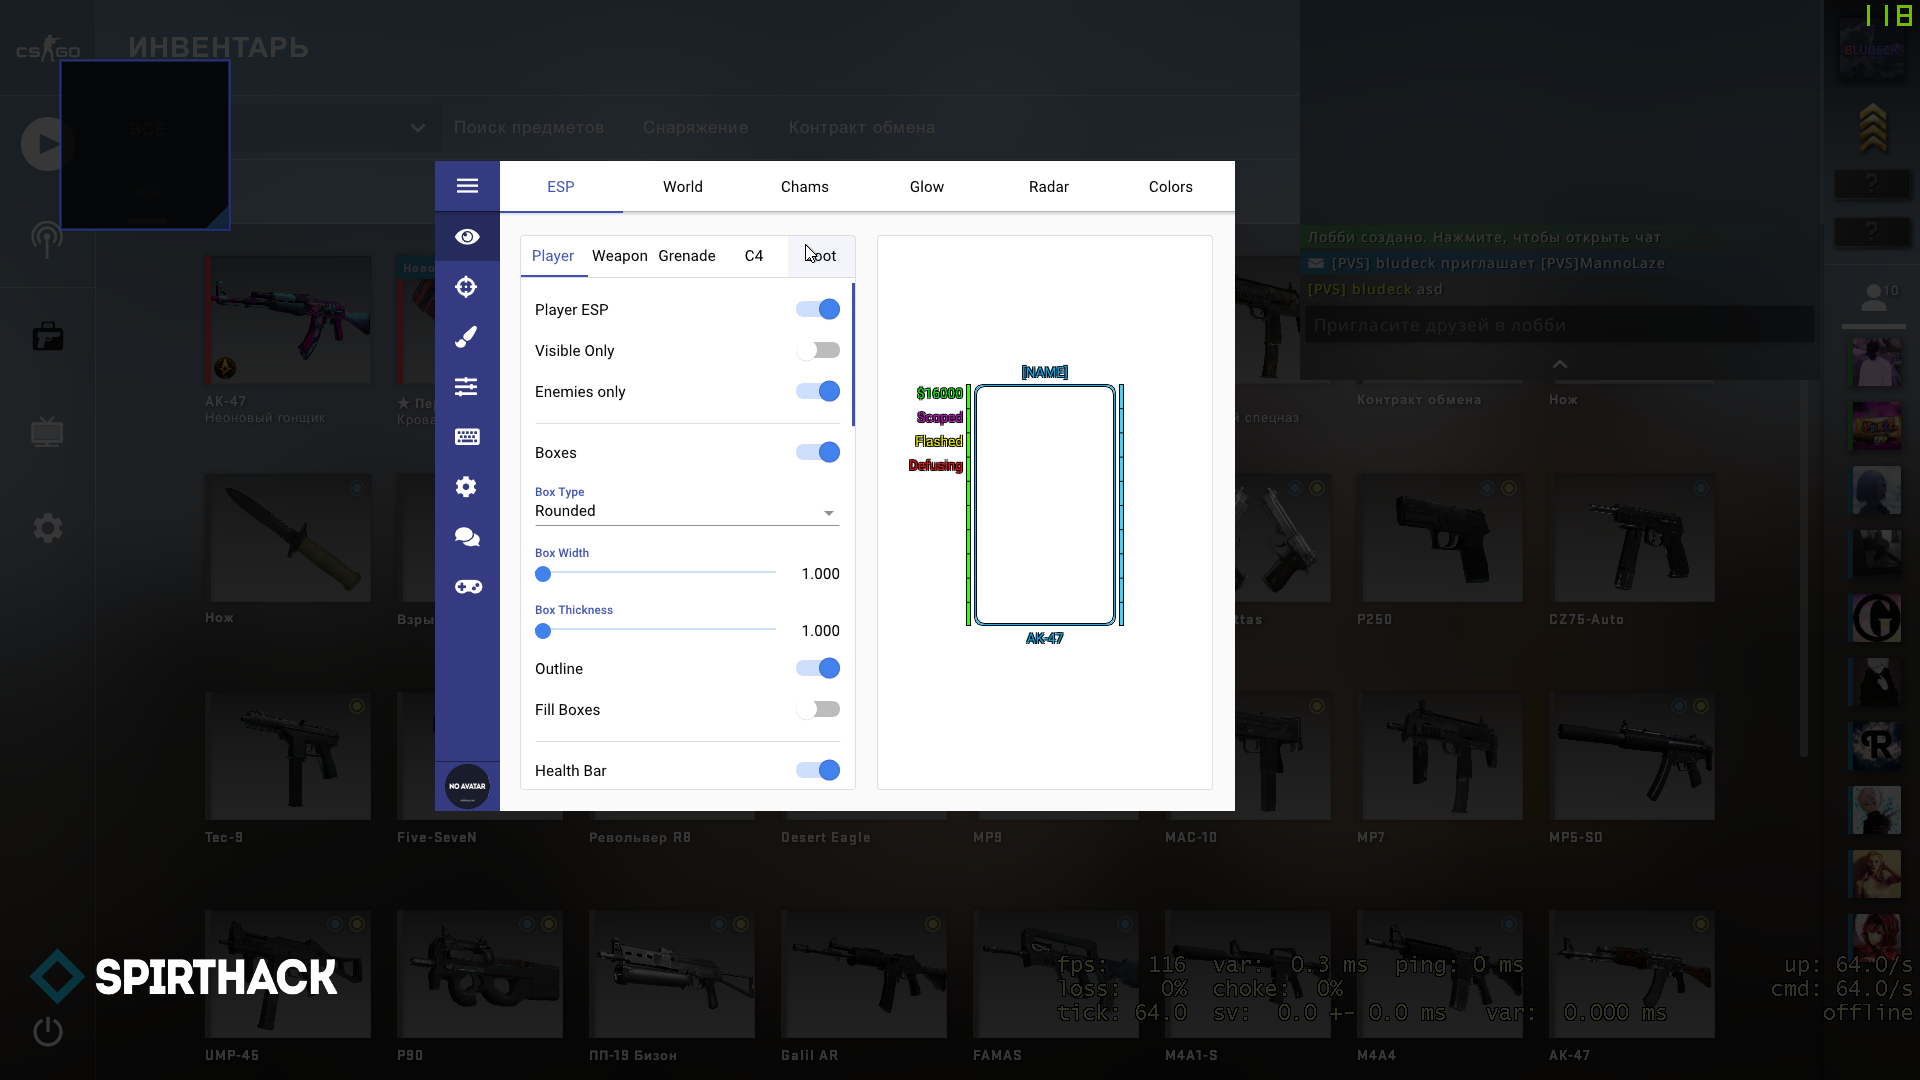Click the rank chevrons badge icon
The image size is (1920, 1080).
pos(1873,128)
